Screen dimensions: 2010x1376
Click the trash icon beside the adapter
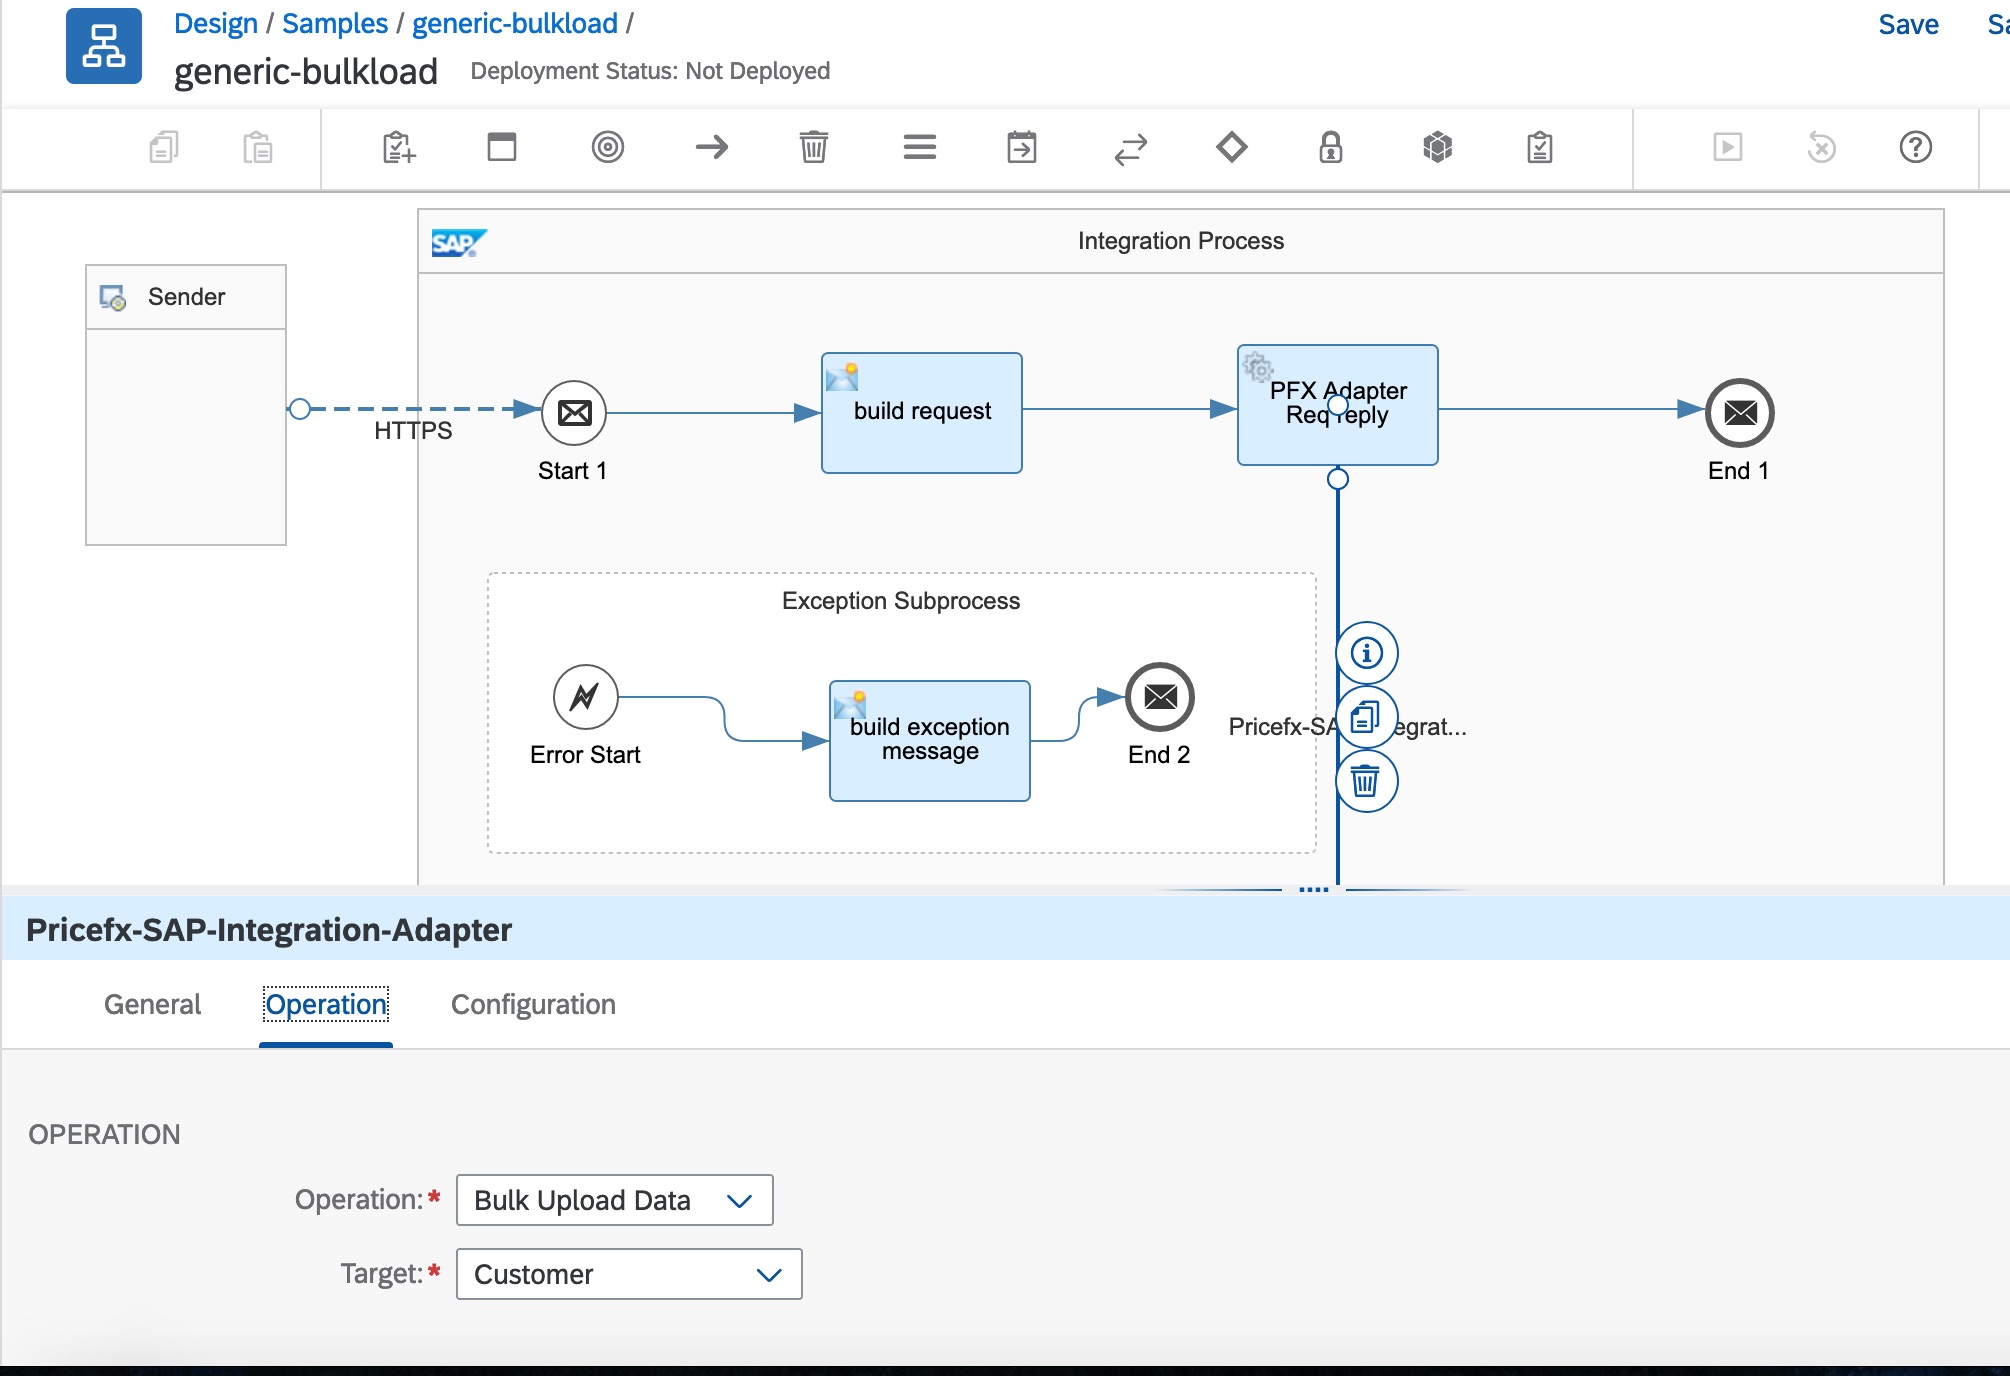1366,780
